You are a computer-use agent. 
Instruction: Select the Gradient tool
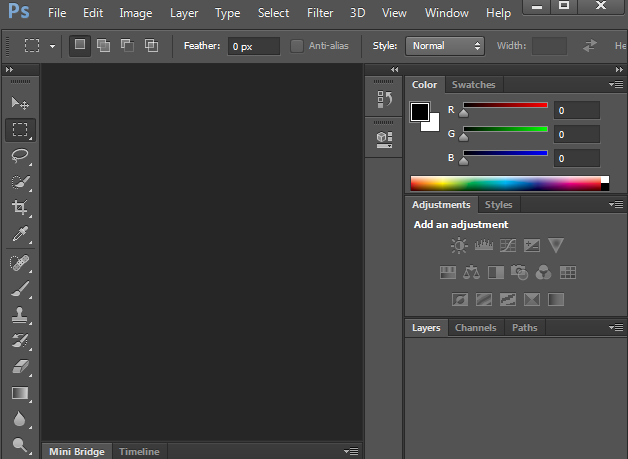coord(20,393)
